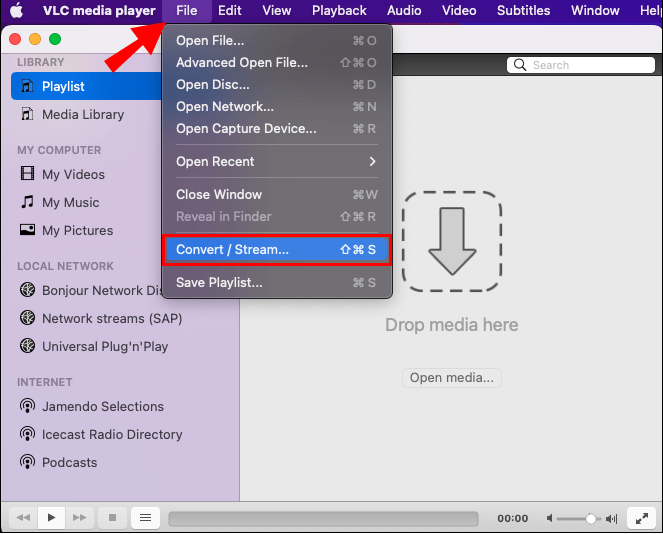Click the Podcasts icon in sidebar
The height and width of the screenshot is (534, 663).
point(27,462)
